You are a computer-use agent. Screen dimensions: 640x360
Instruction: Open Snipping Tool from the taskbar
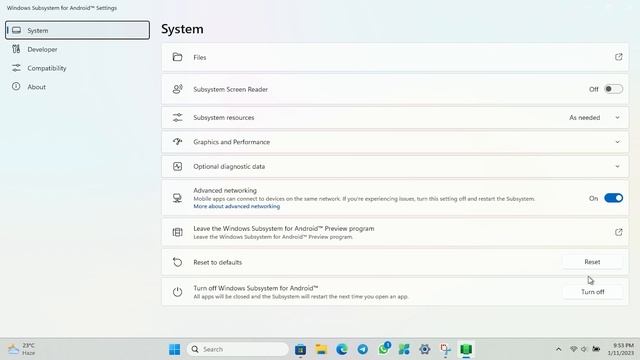[445, 349]
